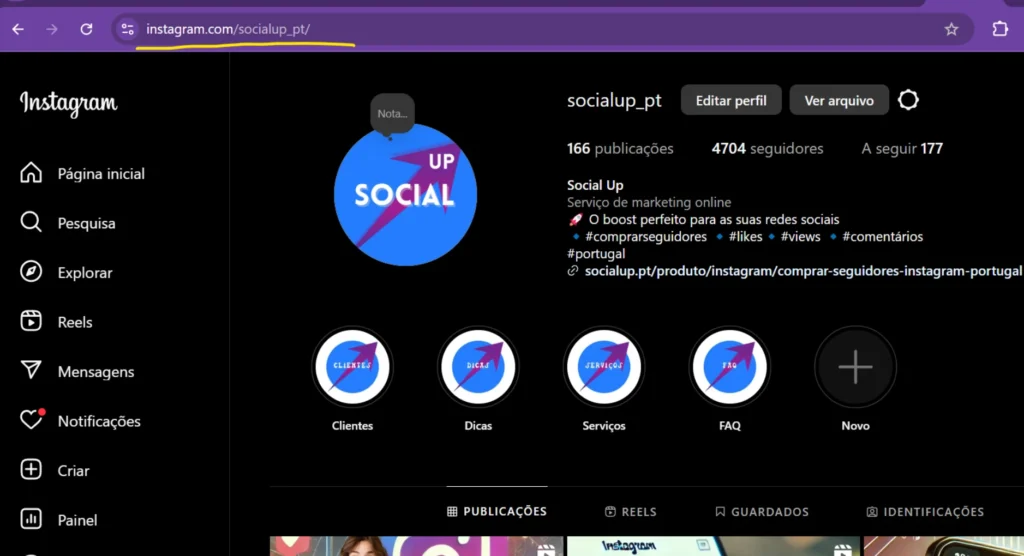
Task: Click the Criar plus icon
Action: click(31, 470)
